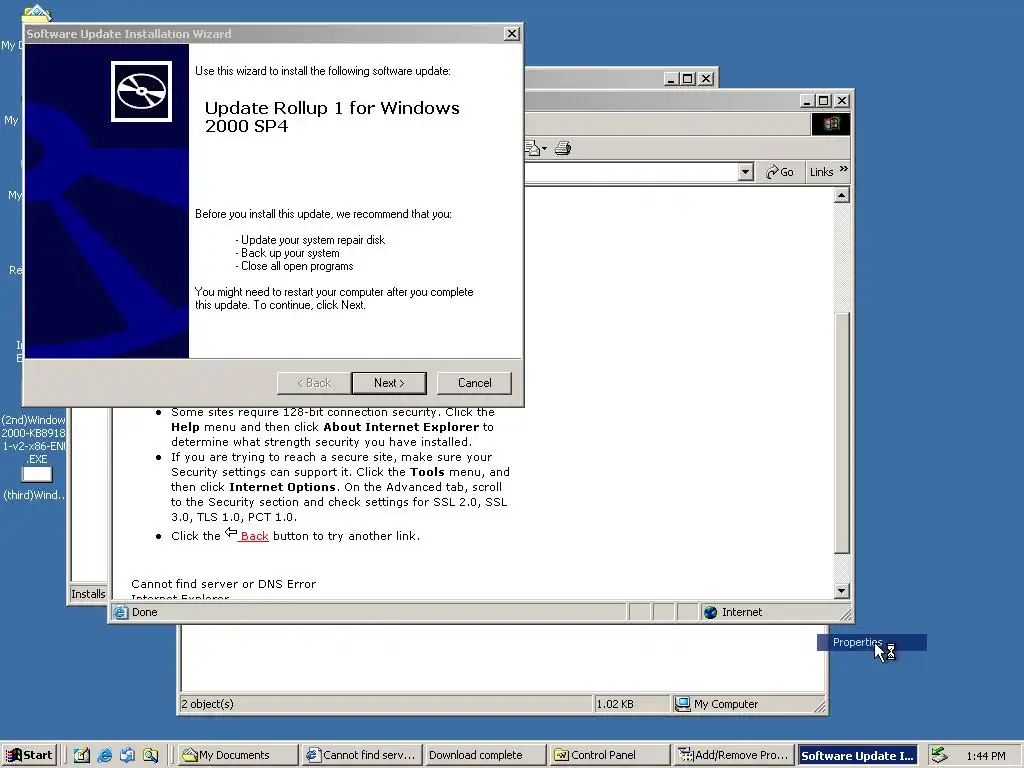The height and width of the screenshot is (768, 1024).
Task: Switch to the Add/Remove Programs taskbar button
Action: [x=734, y=755]
